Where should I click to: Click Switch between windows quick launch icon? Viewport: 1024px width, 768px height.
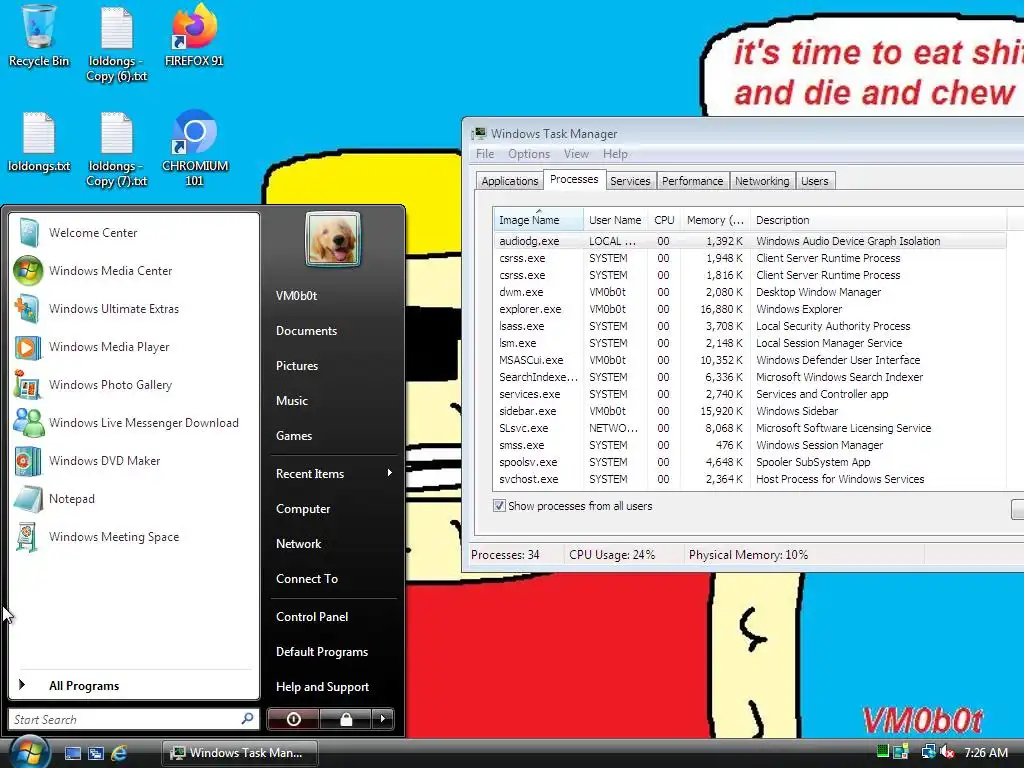[96, 753]
